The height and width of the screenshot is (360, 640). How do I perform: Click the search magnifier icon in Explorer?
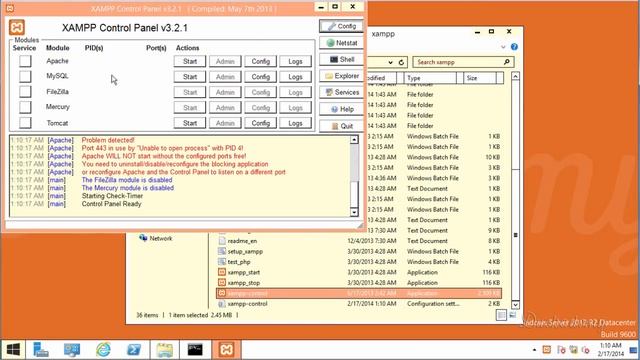(x=507, y=62)
